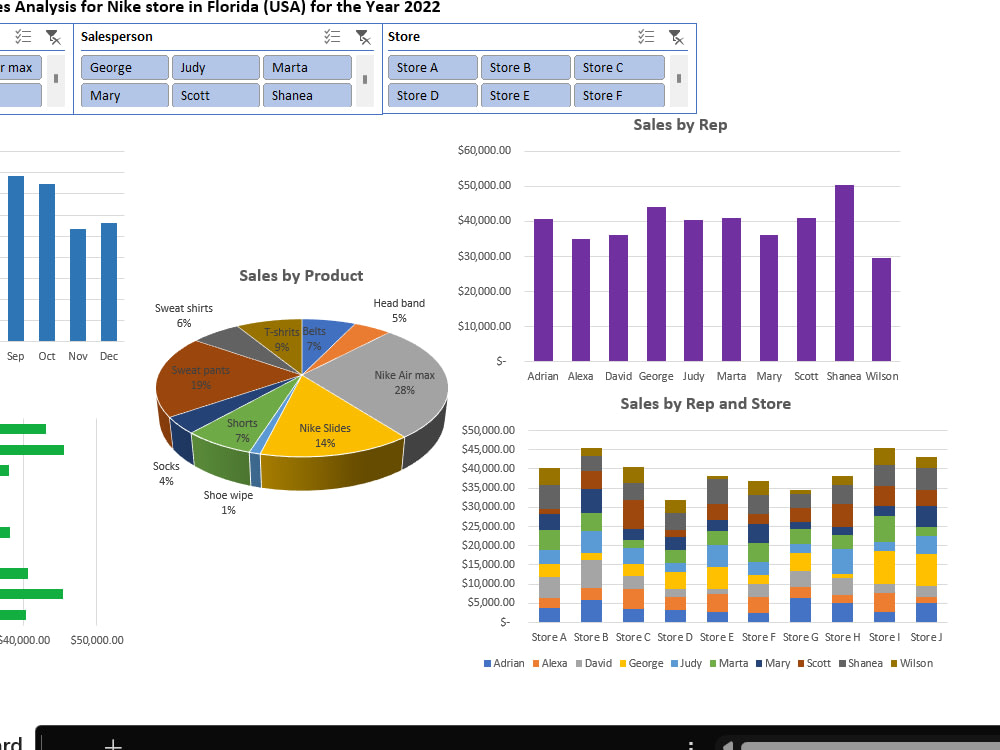Select Marta in the Salesperson slicer
Screen dimensions: 1000x750
click(307, 68)
